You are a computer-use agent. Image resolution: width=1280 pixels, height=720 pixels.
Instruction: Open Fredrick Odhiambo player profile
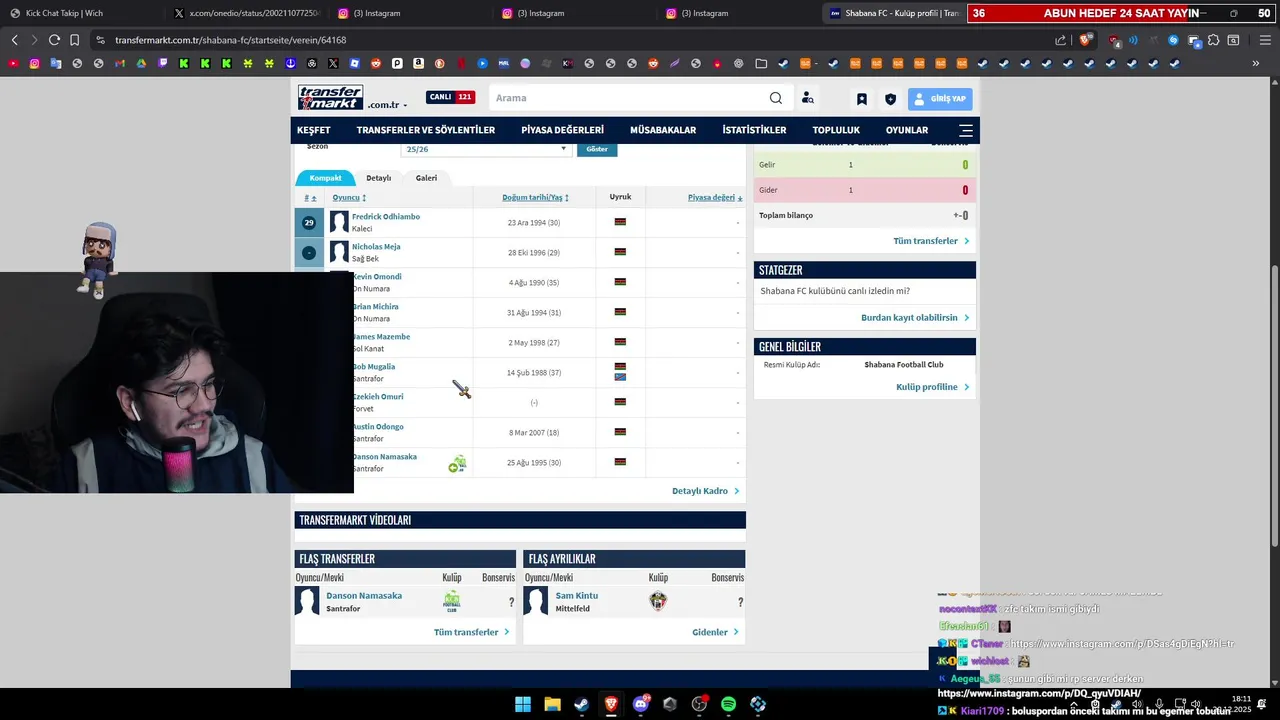(386, 216)
